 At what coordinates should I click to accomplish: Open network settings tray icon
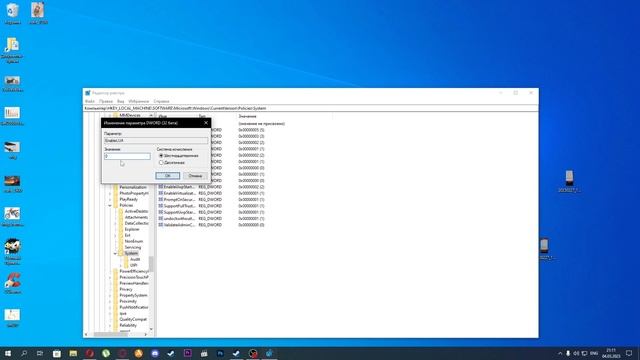coord(584,353)
